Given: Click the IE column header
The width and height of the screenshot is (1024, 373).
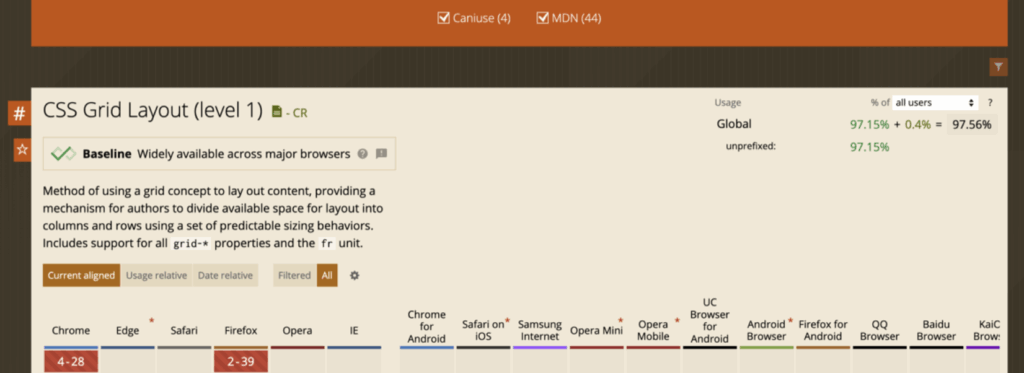Looking at the screenshot, I should coord(354,331).
